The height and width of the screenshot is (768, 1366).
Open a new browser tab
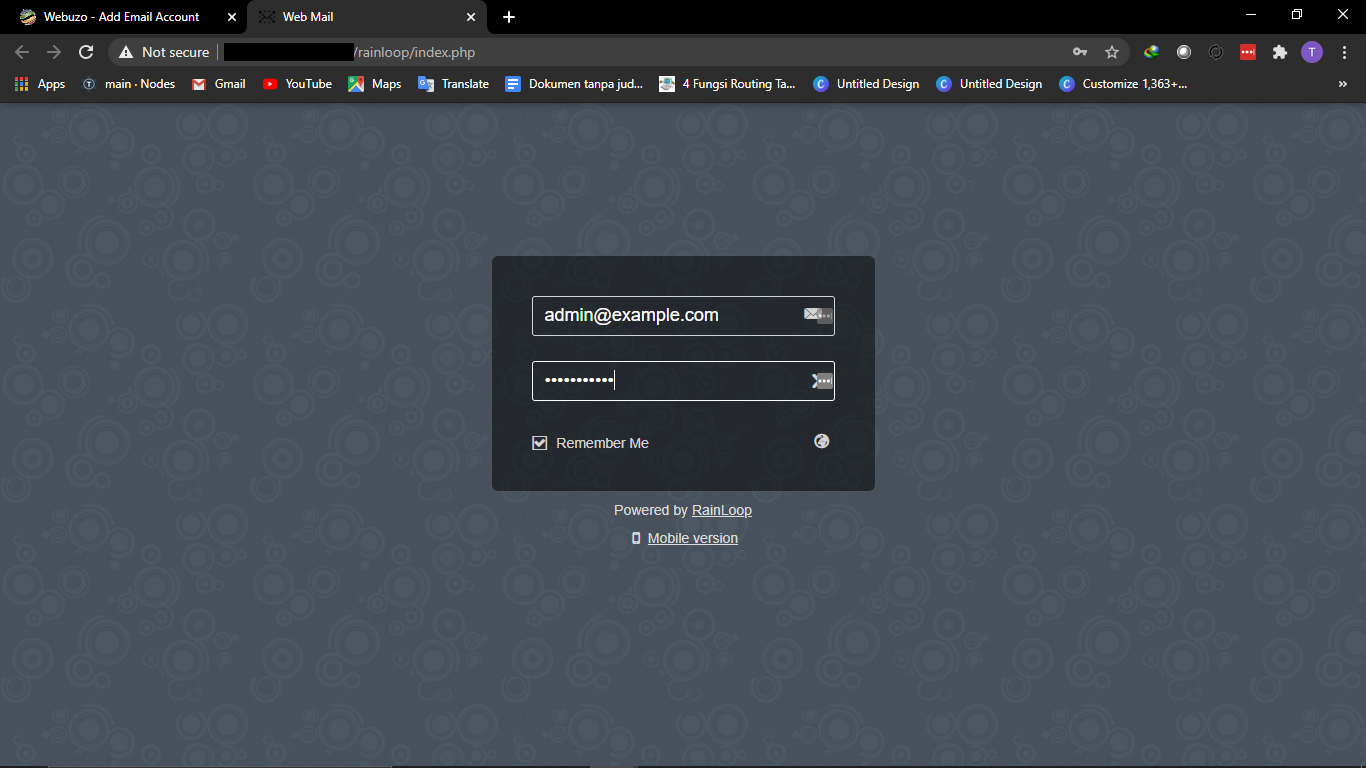pyautogui.click(x=509, y=17)
